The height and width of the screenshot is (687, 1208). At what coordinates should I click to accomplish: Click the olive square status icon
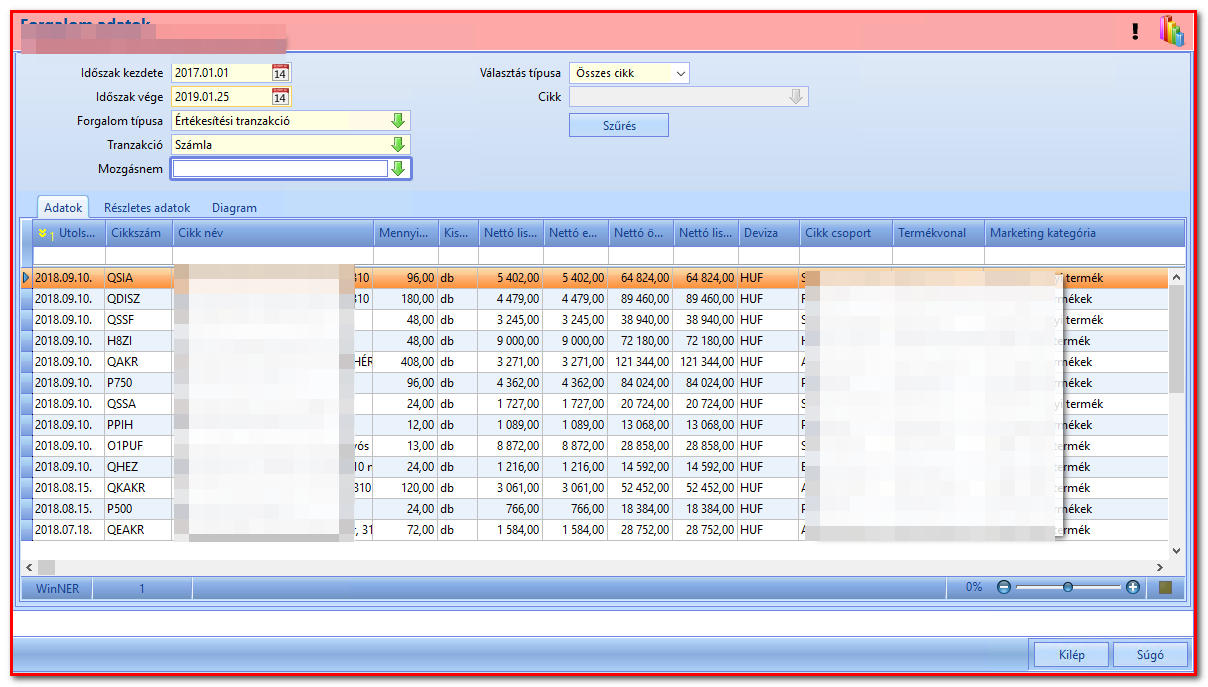point(1165,588)
